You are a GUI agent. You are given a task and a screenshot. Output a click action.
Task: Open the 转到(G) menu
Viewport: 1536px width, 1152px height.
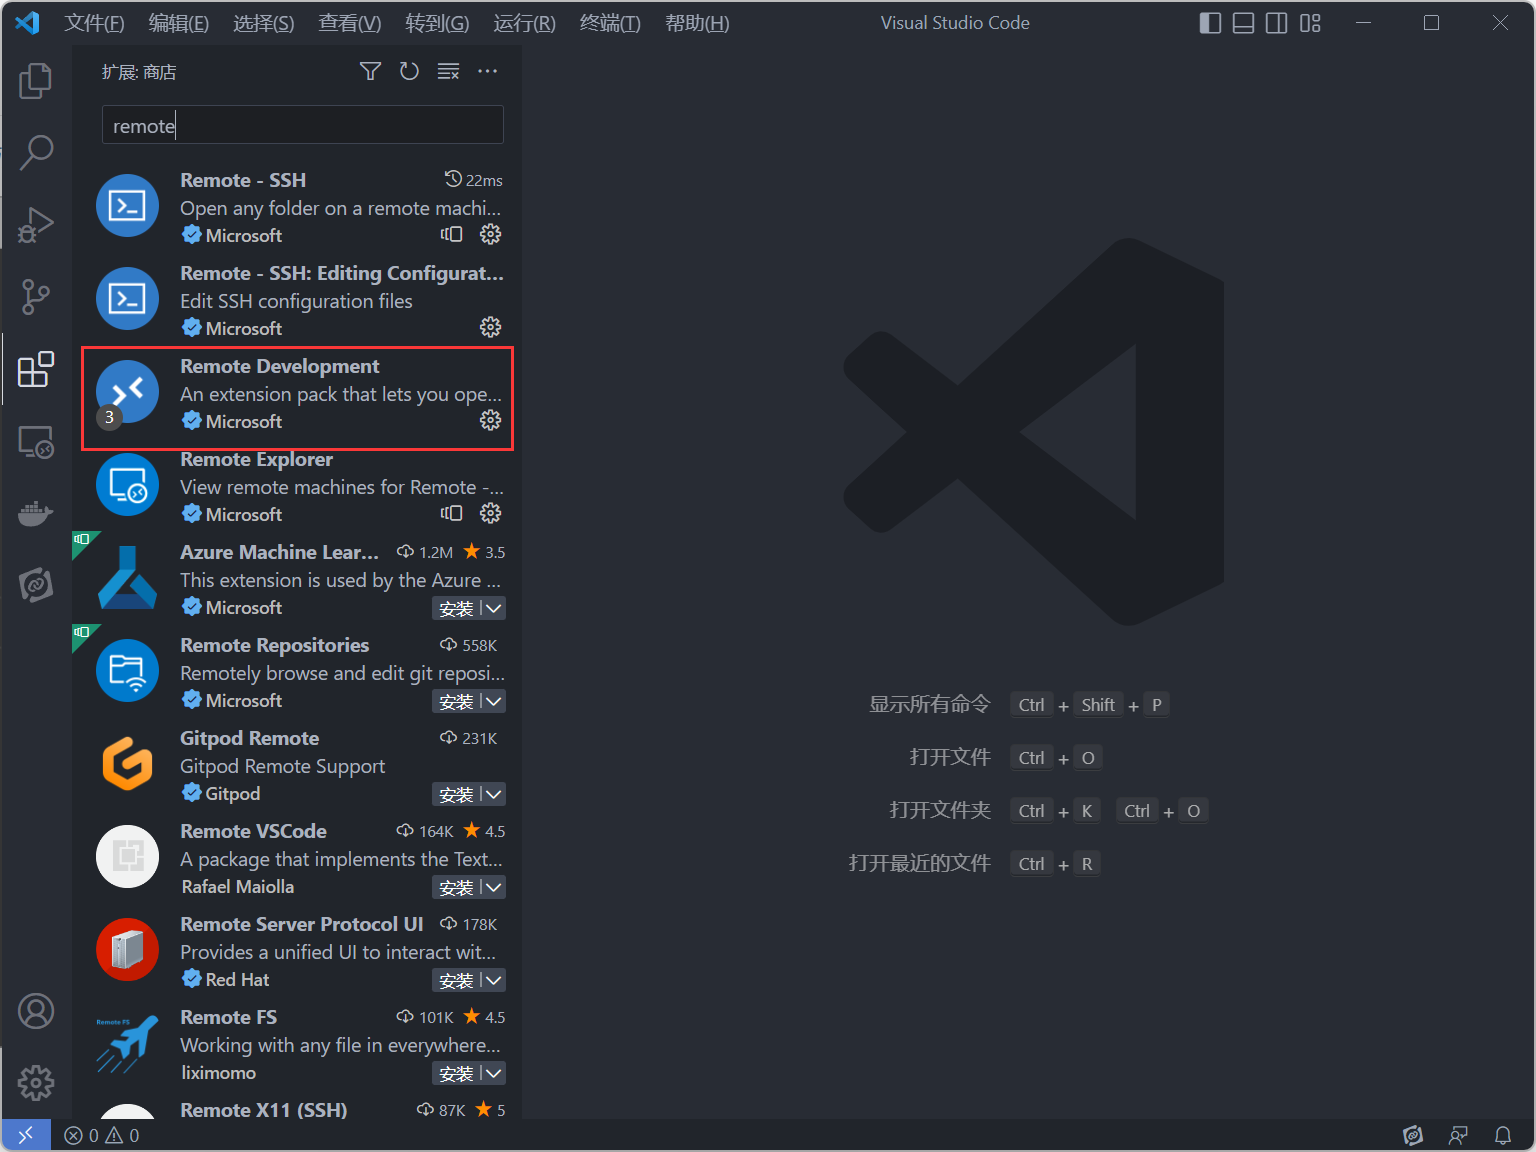437,23
